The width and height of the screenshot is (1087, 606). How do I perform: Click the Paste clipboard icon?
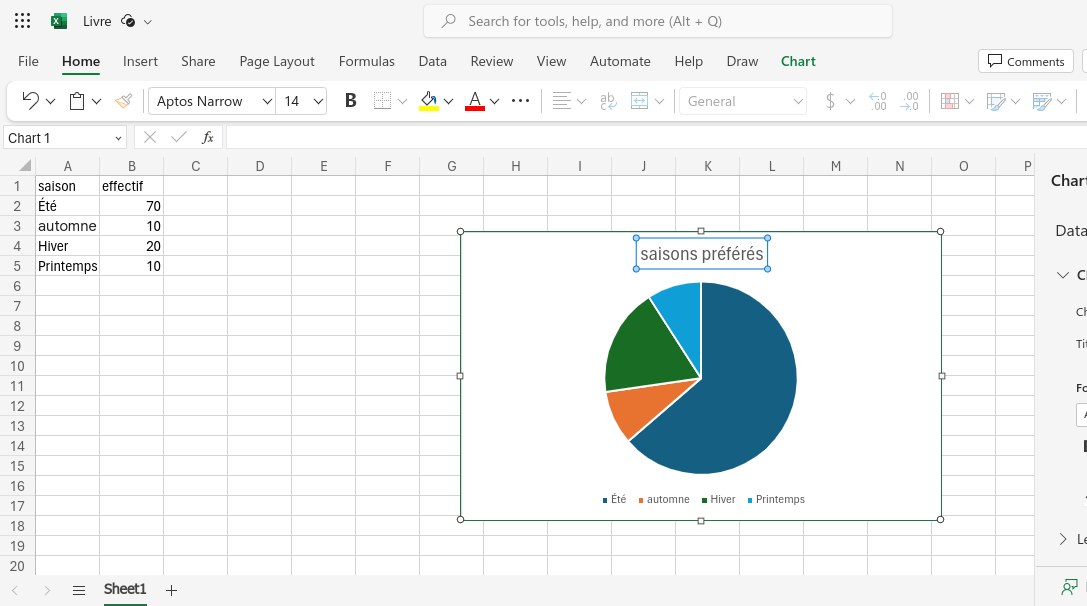pos(77,101)
